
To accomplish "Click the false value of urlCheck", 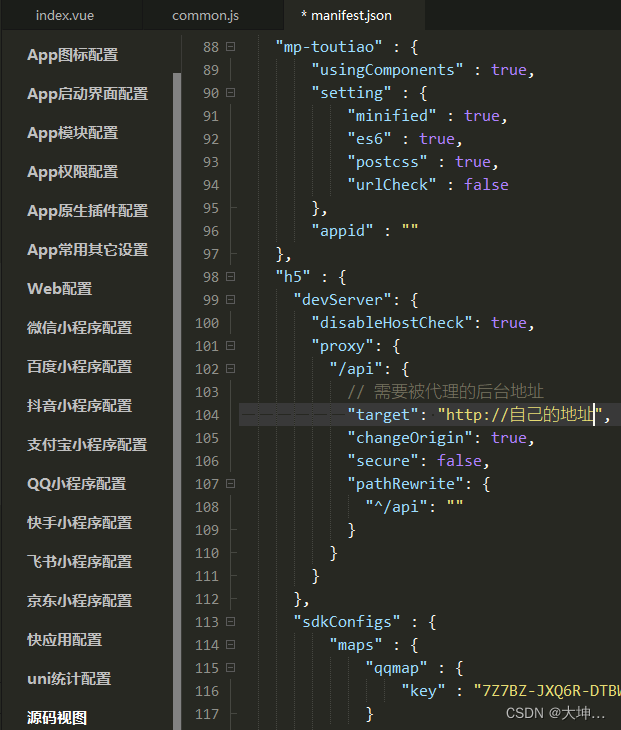I will pyautogui.click(x=486, y=185).
